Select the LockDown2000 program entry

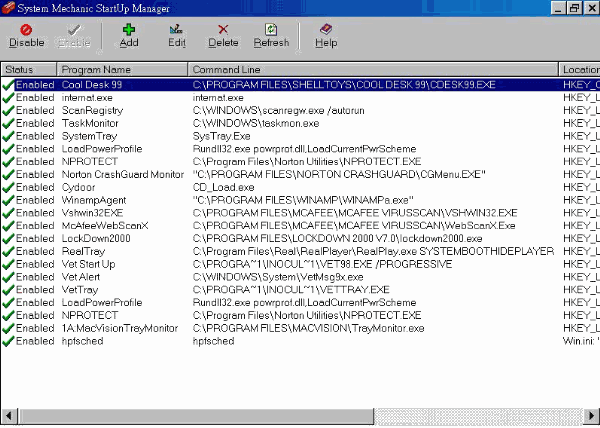(96, 239)
